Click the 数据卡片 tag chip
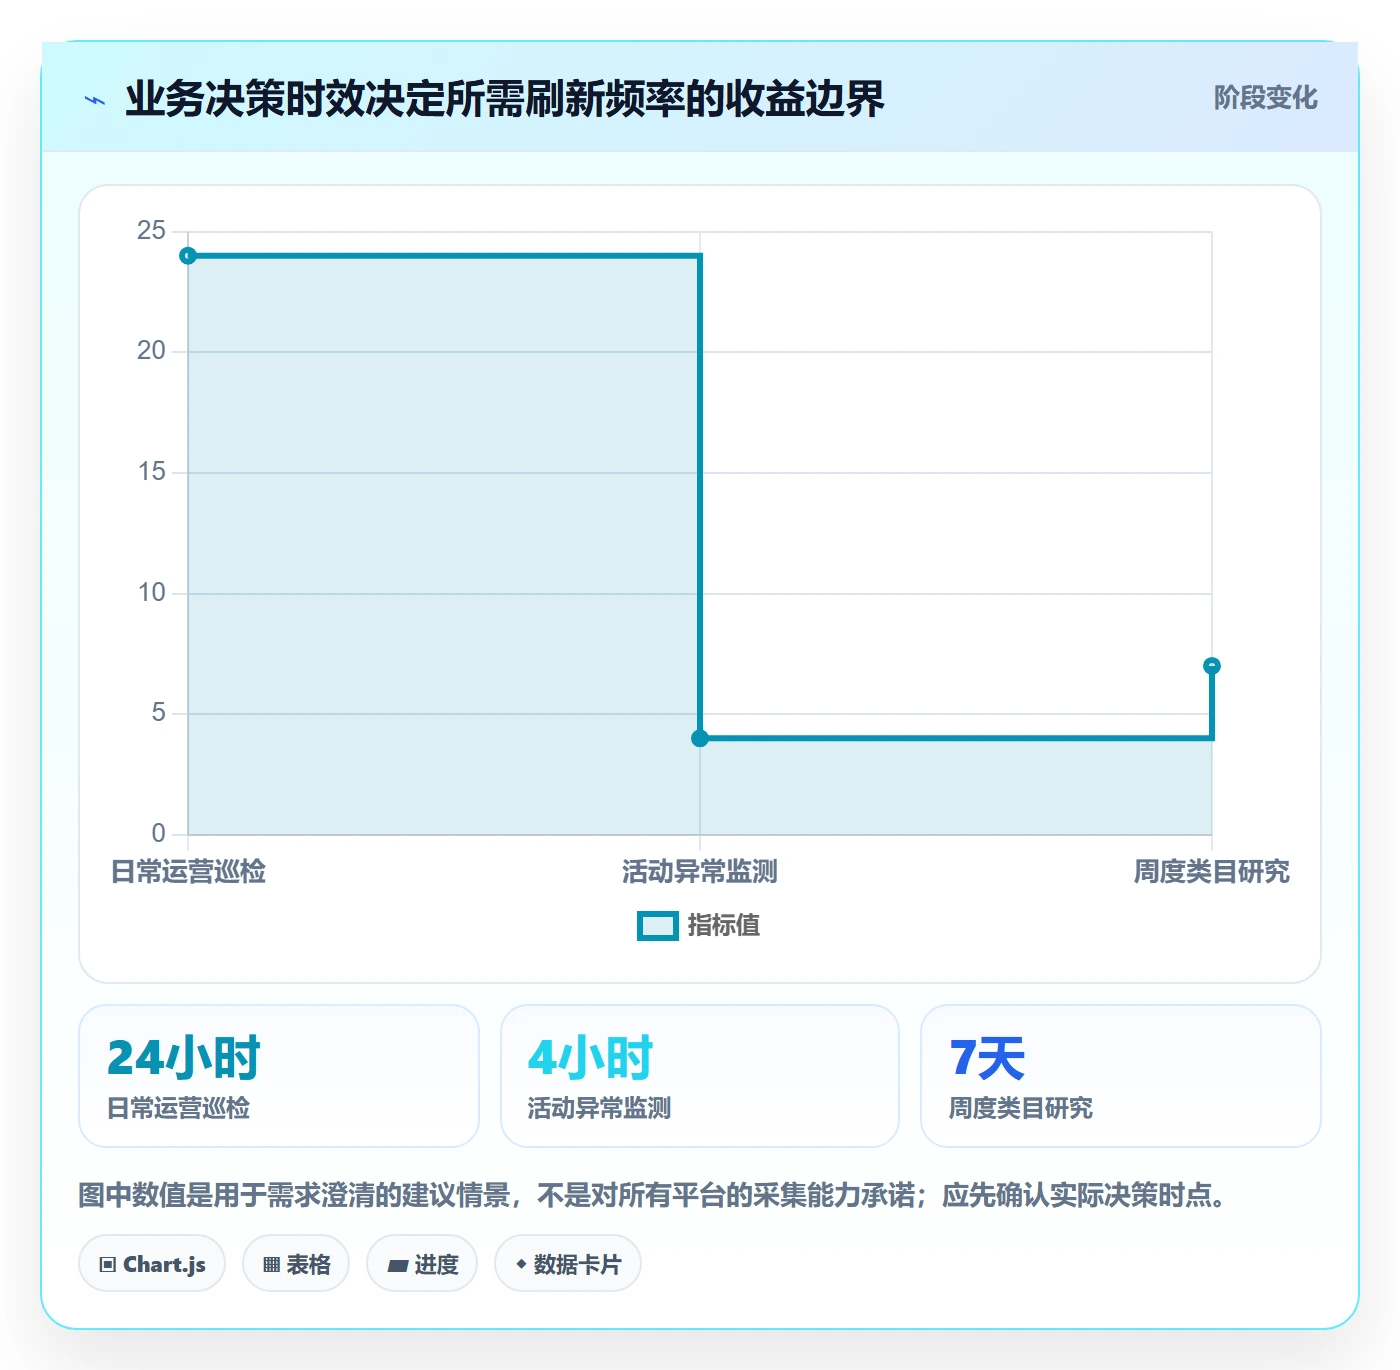 click(568, 1264)
